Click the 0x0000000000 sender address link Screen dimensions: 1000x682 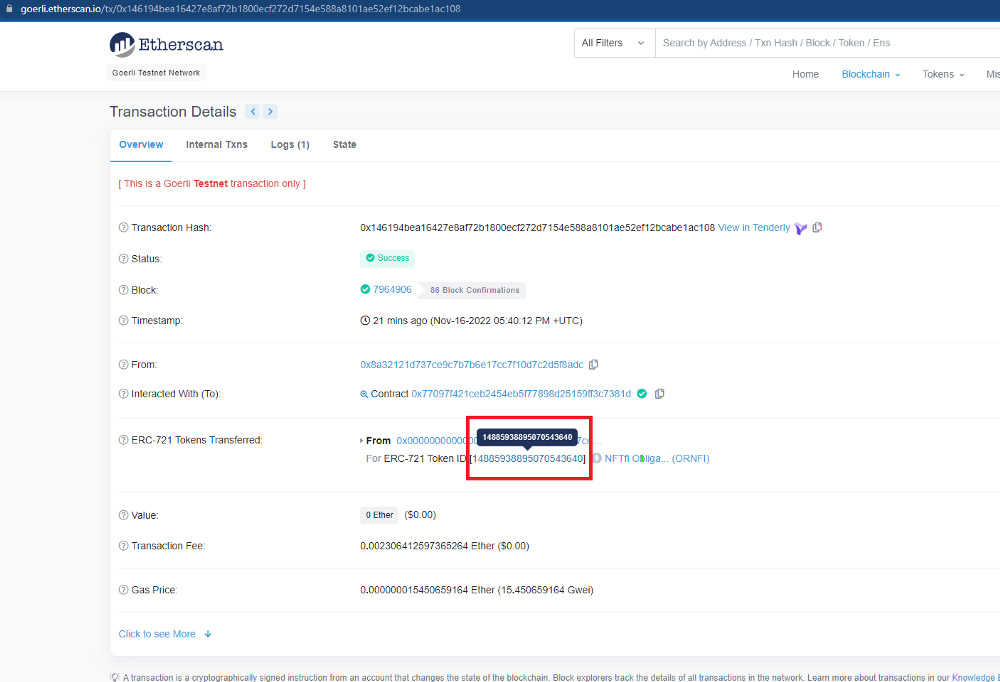pos(437,441)
